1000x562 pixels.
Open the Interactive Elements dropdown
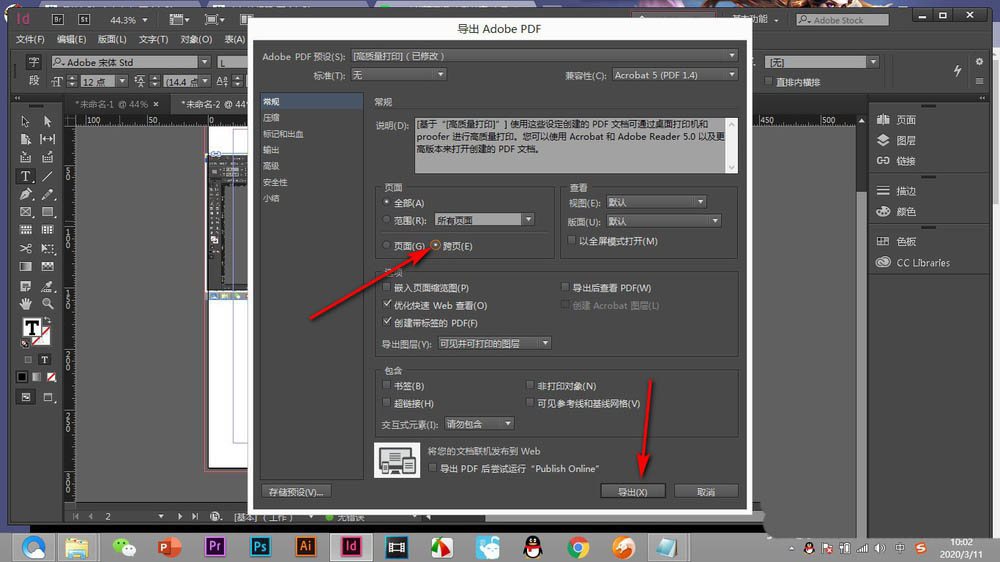[479, 424]
